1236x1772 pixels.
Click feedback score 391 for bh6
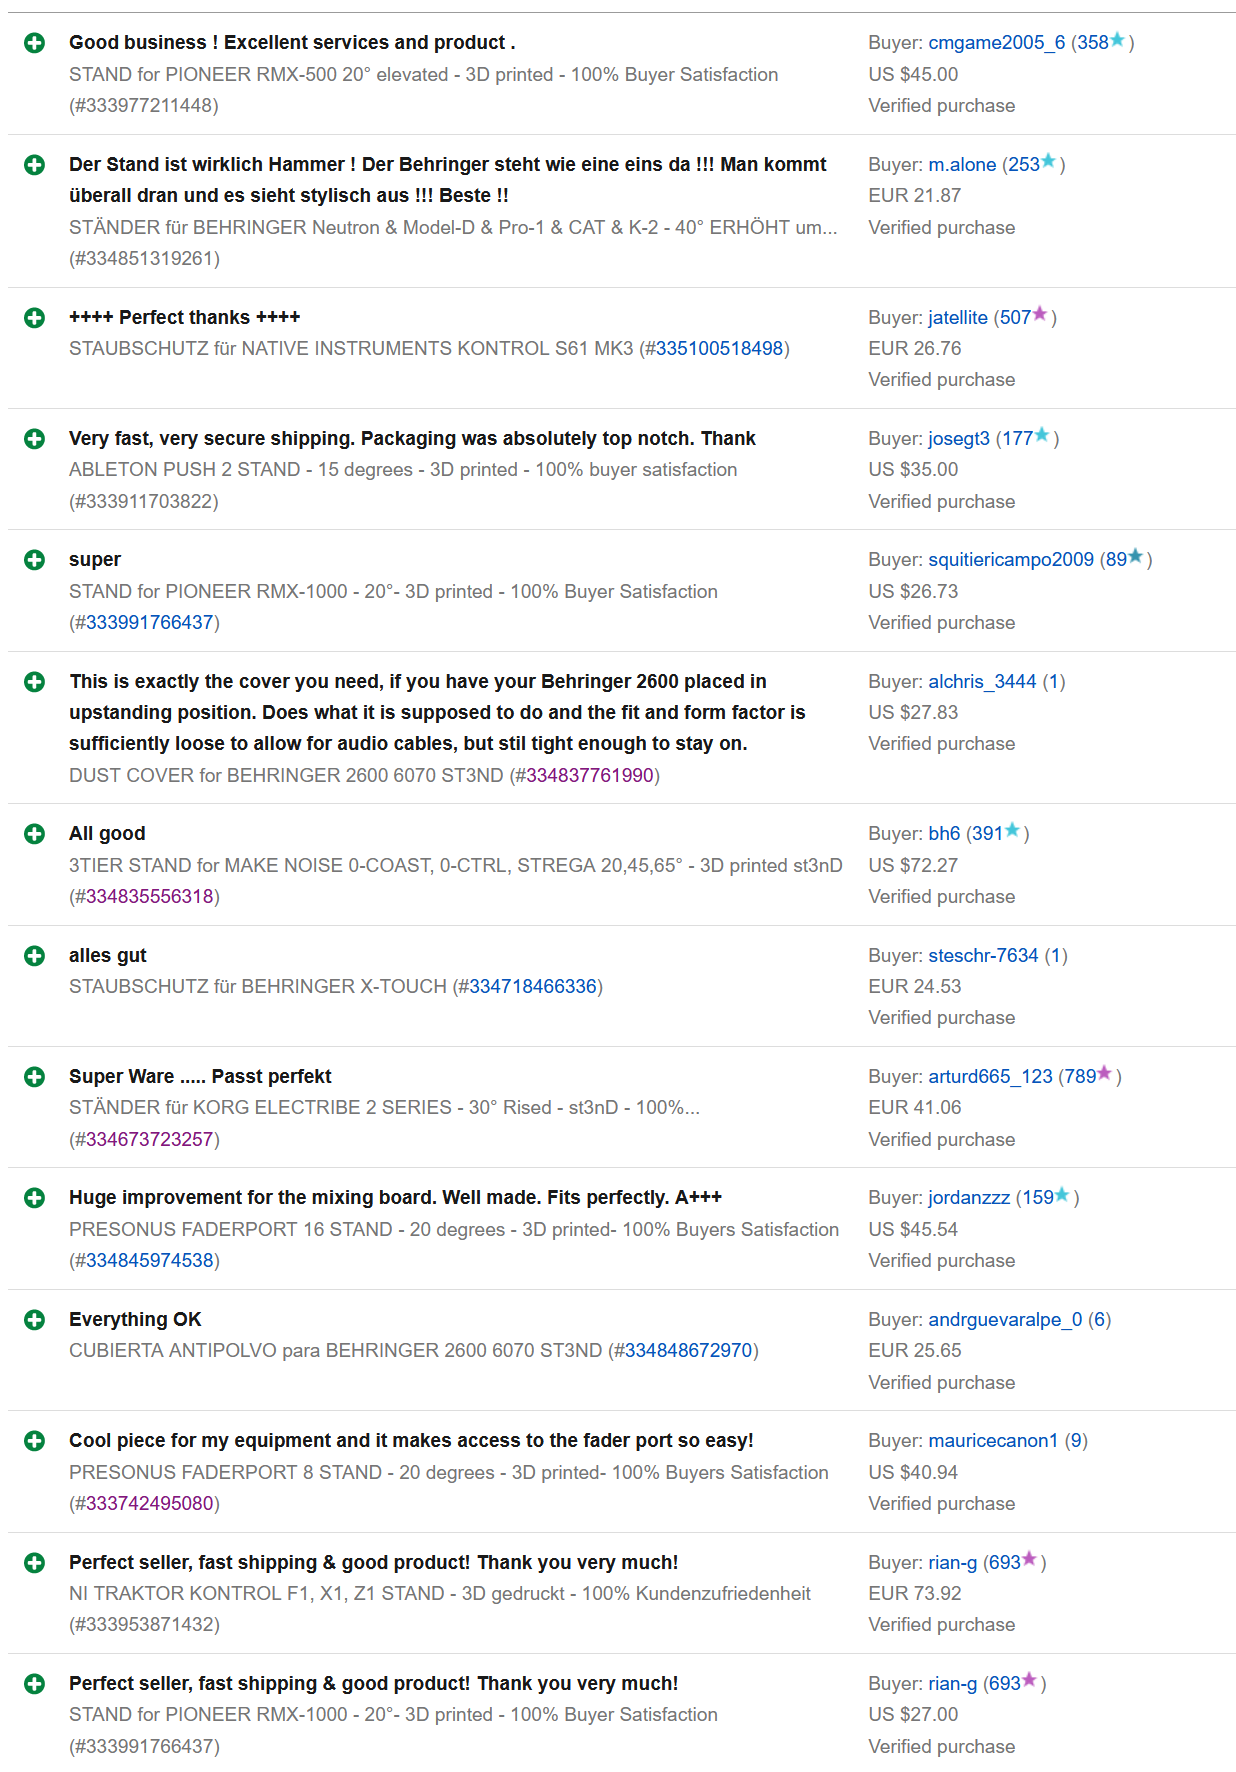coord(987,834)
